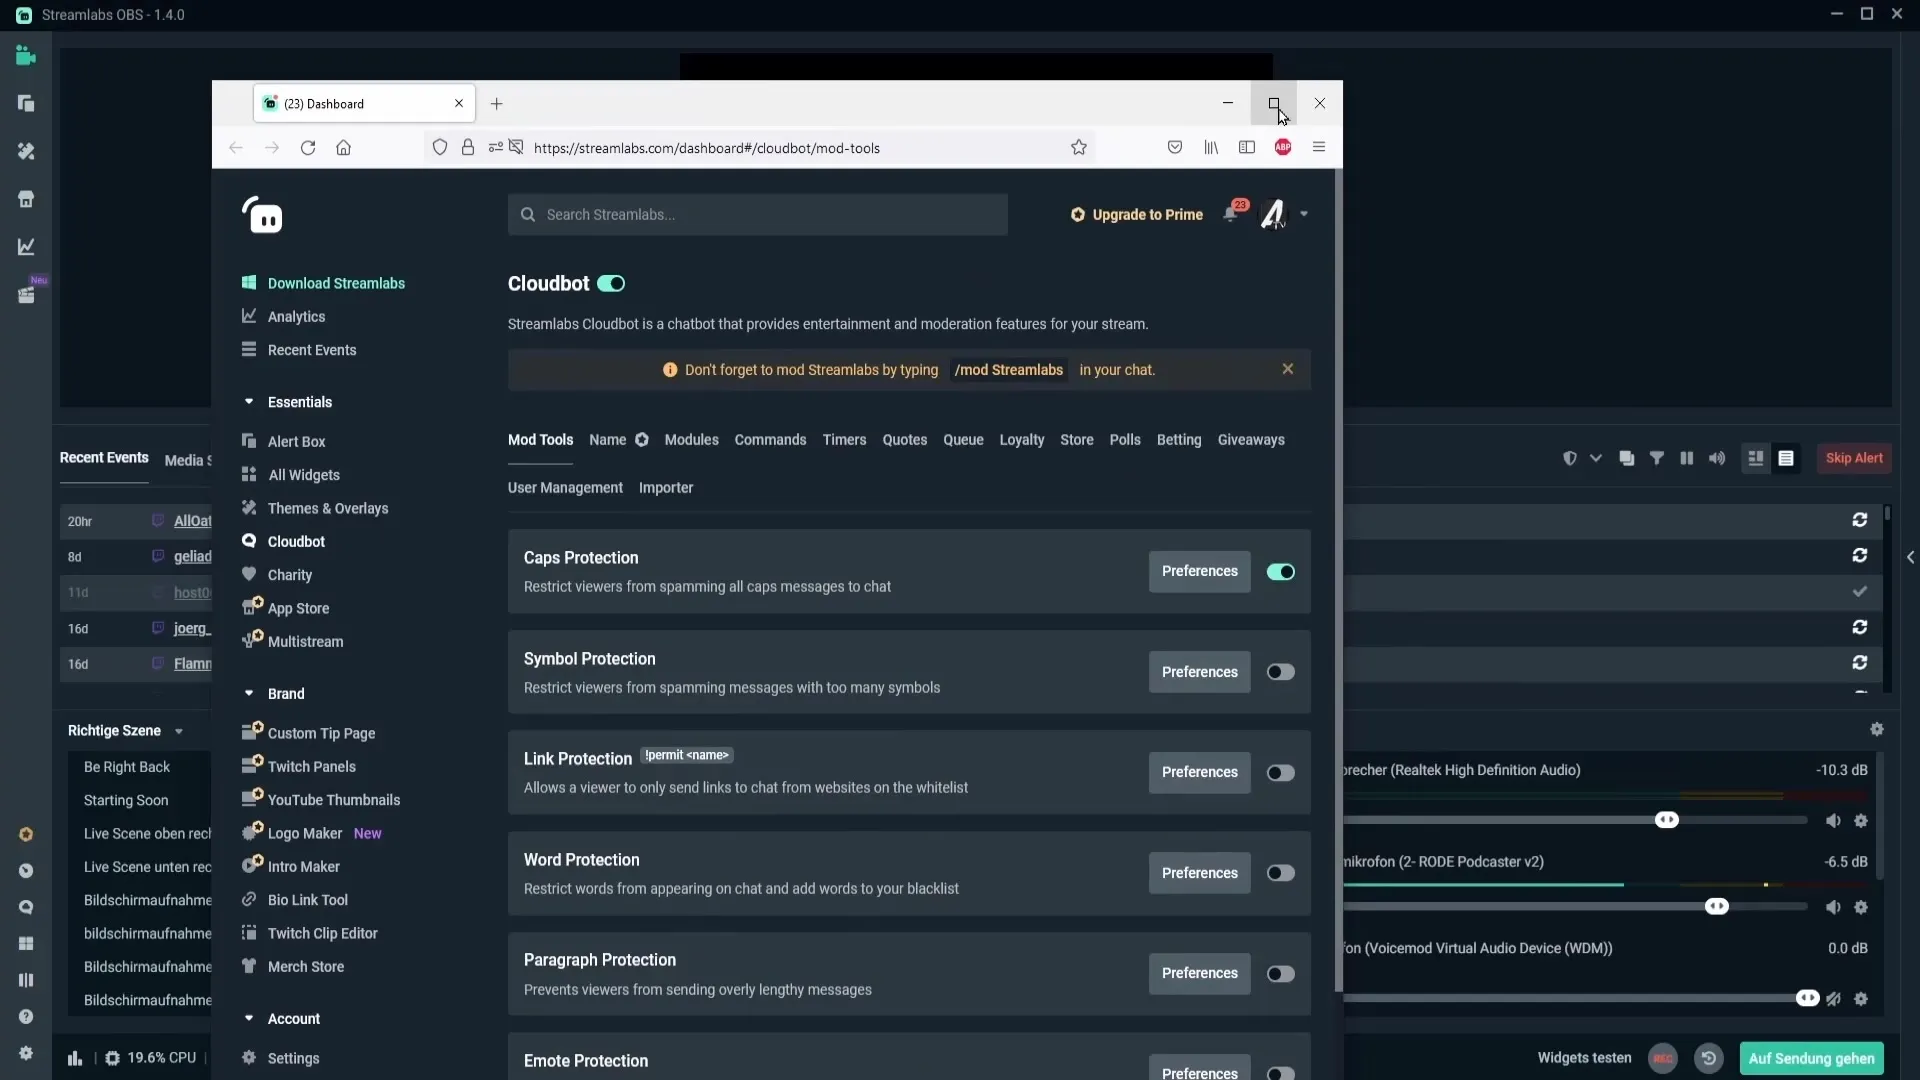The width and height of the screenshot is (1920, 1080).
Task: Click the Streamlabs logo in dashboard
Action: click(263, 215)
